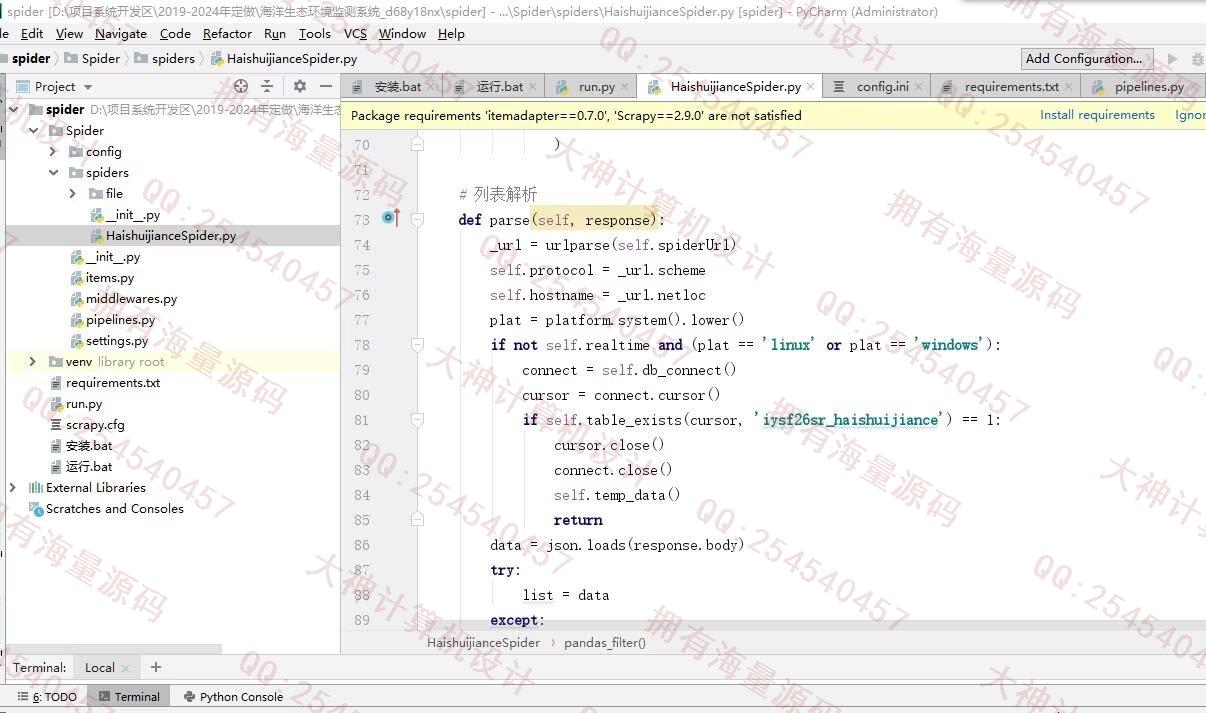Switch to the pipelines.py editor tab
The image size is (1206, 713).
coord(1143,87)
